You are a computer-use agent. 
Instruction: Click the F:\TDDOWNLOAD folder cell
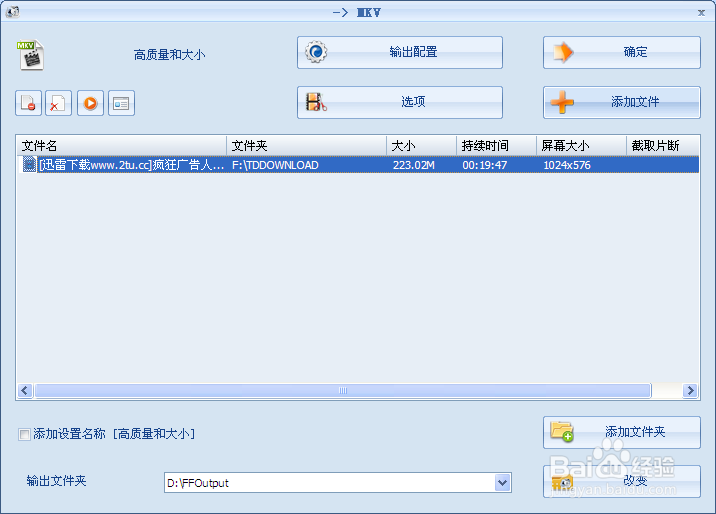click(275, 165)
